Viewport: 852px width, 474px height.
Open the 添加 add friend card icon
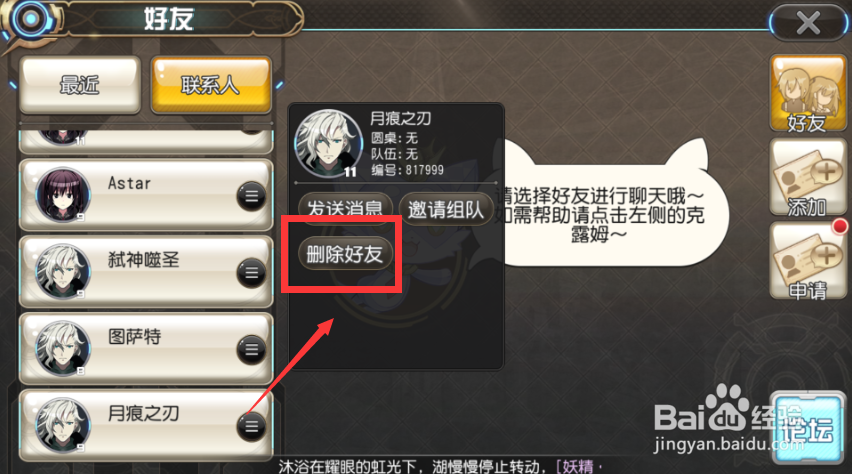point(808,178)
